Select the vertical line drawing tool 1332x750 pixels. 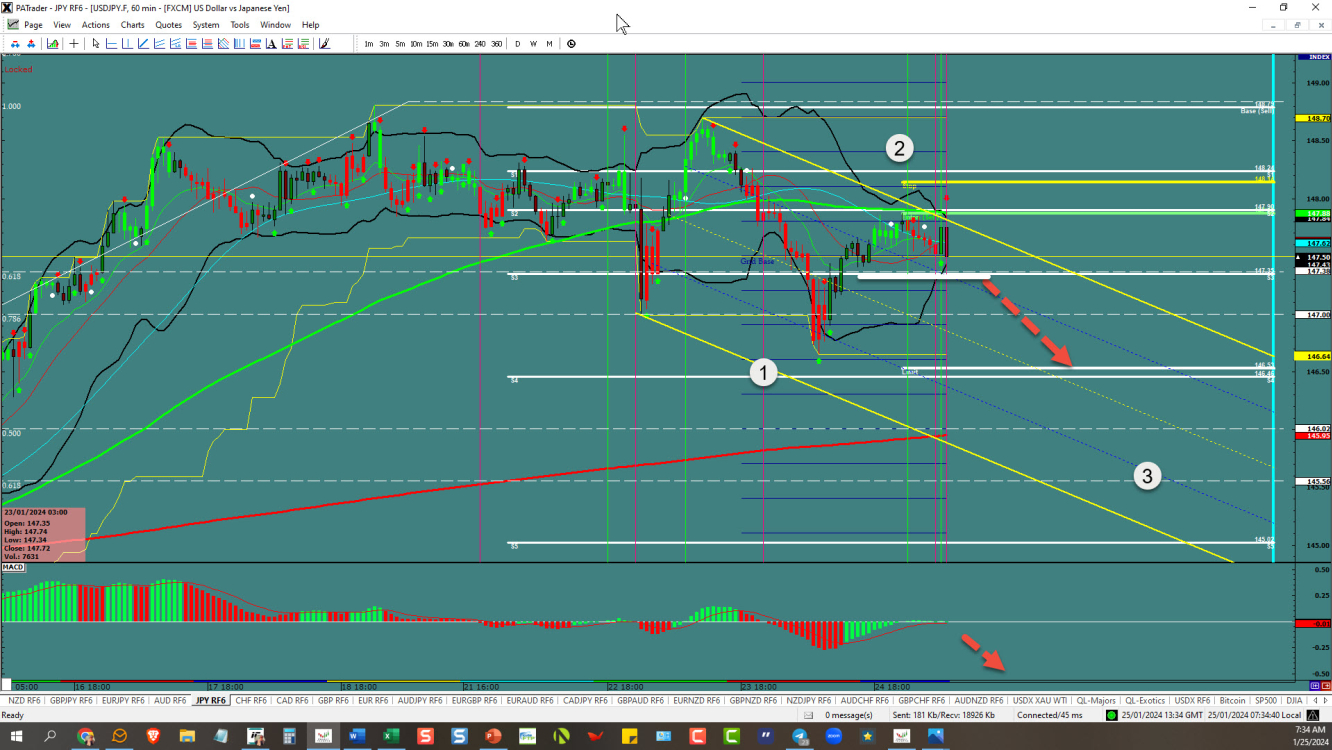pos(127,44)
